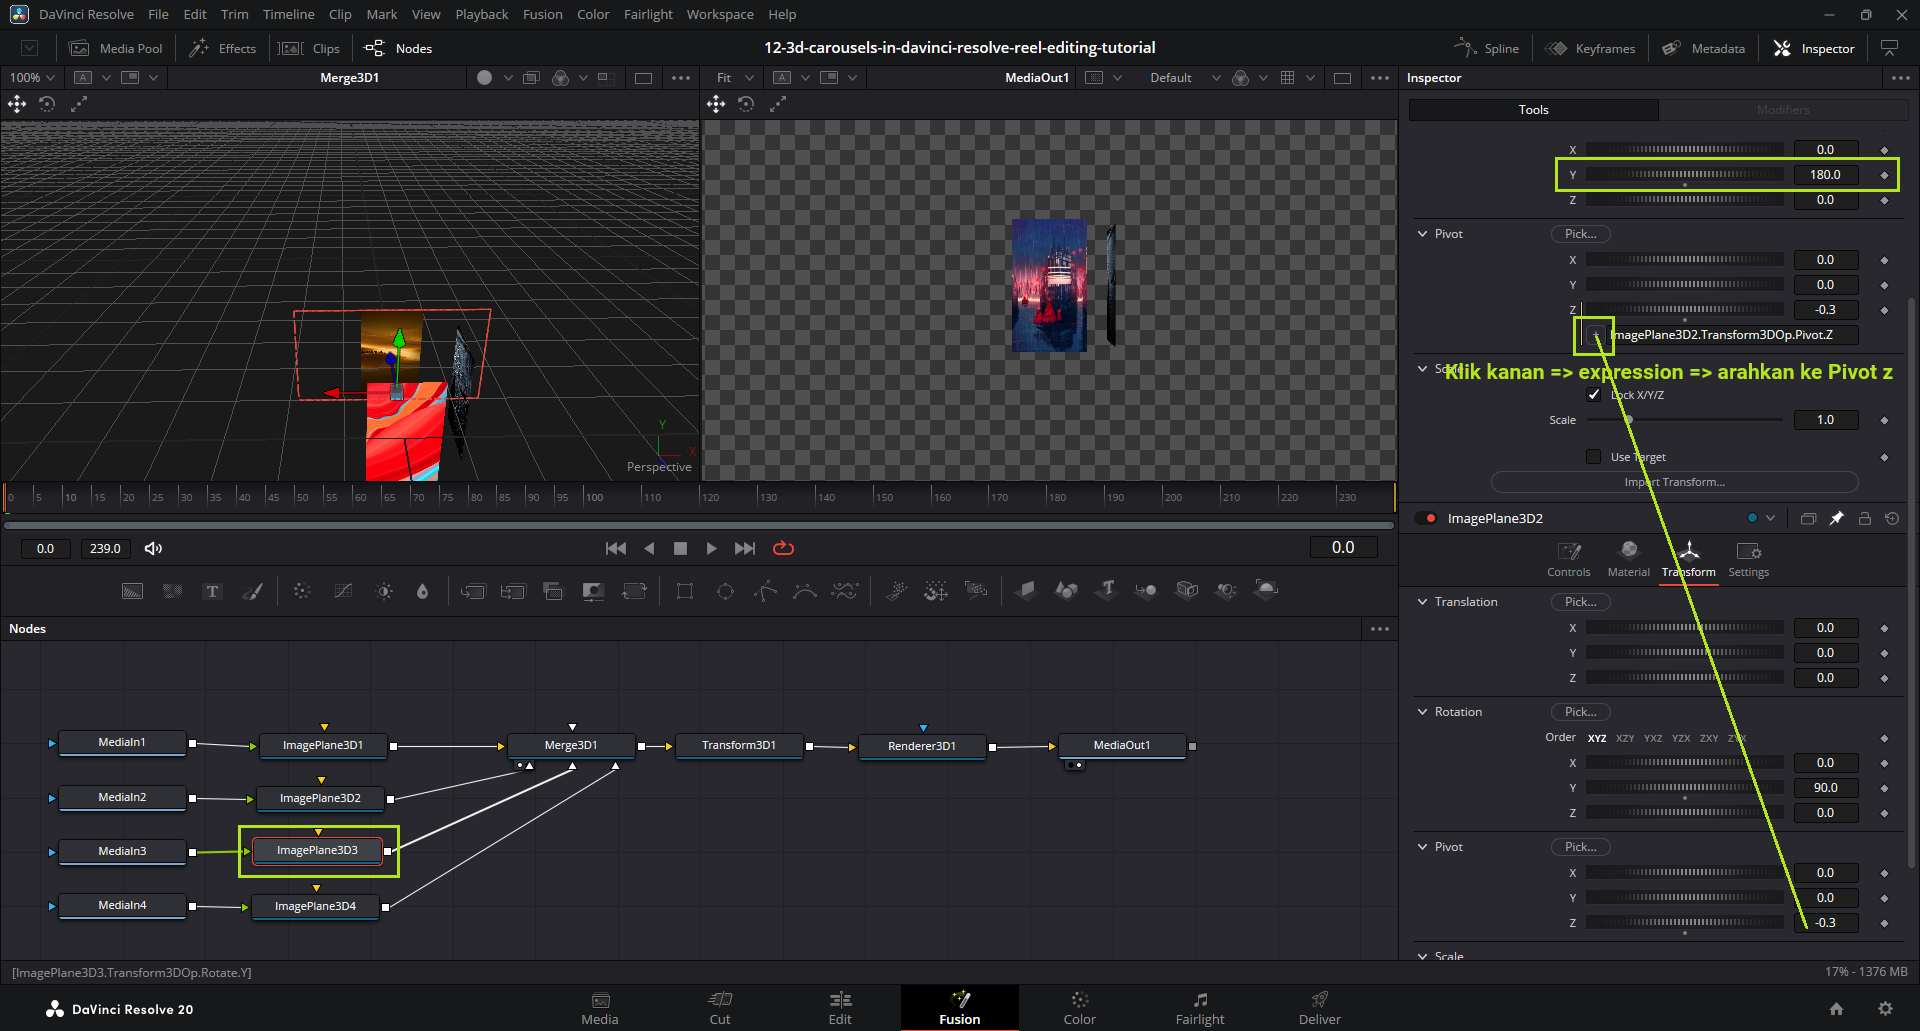Screen dimensions: 1920x1031
Task: Switch to the Color page
Action: (x=1079, y=1008)
